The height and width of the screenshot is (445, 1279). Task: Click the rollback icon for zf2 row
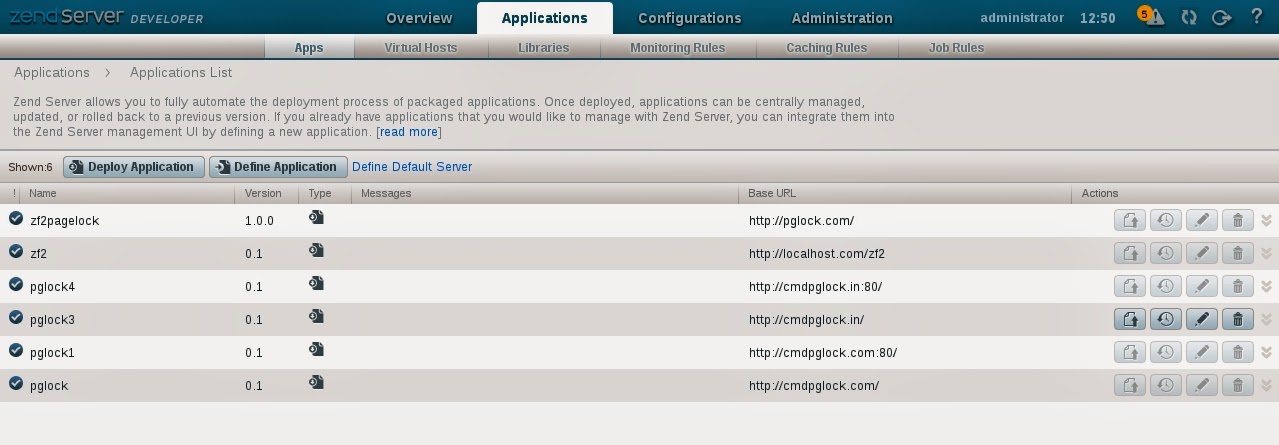click(x=1166, y=254)
